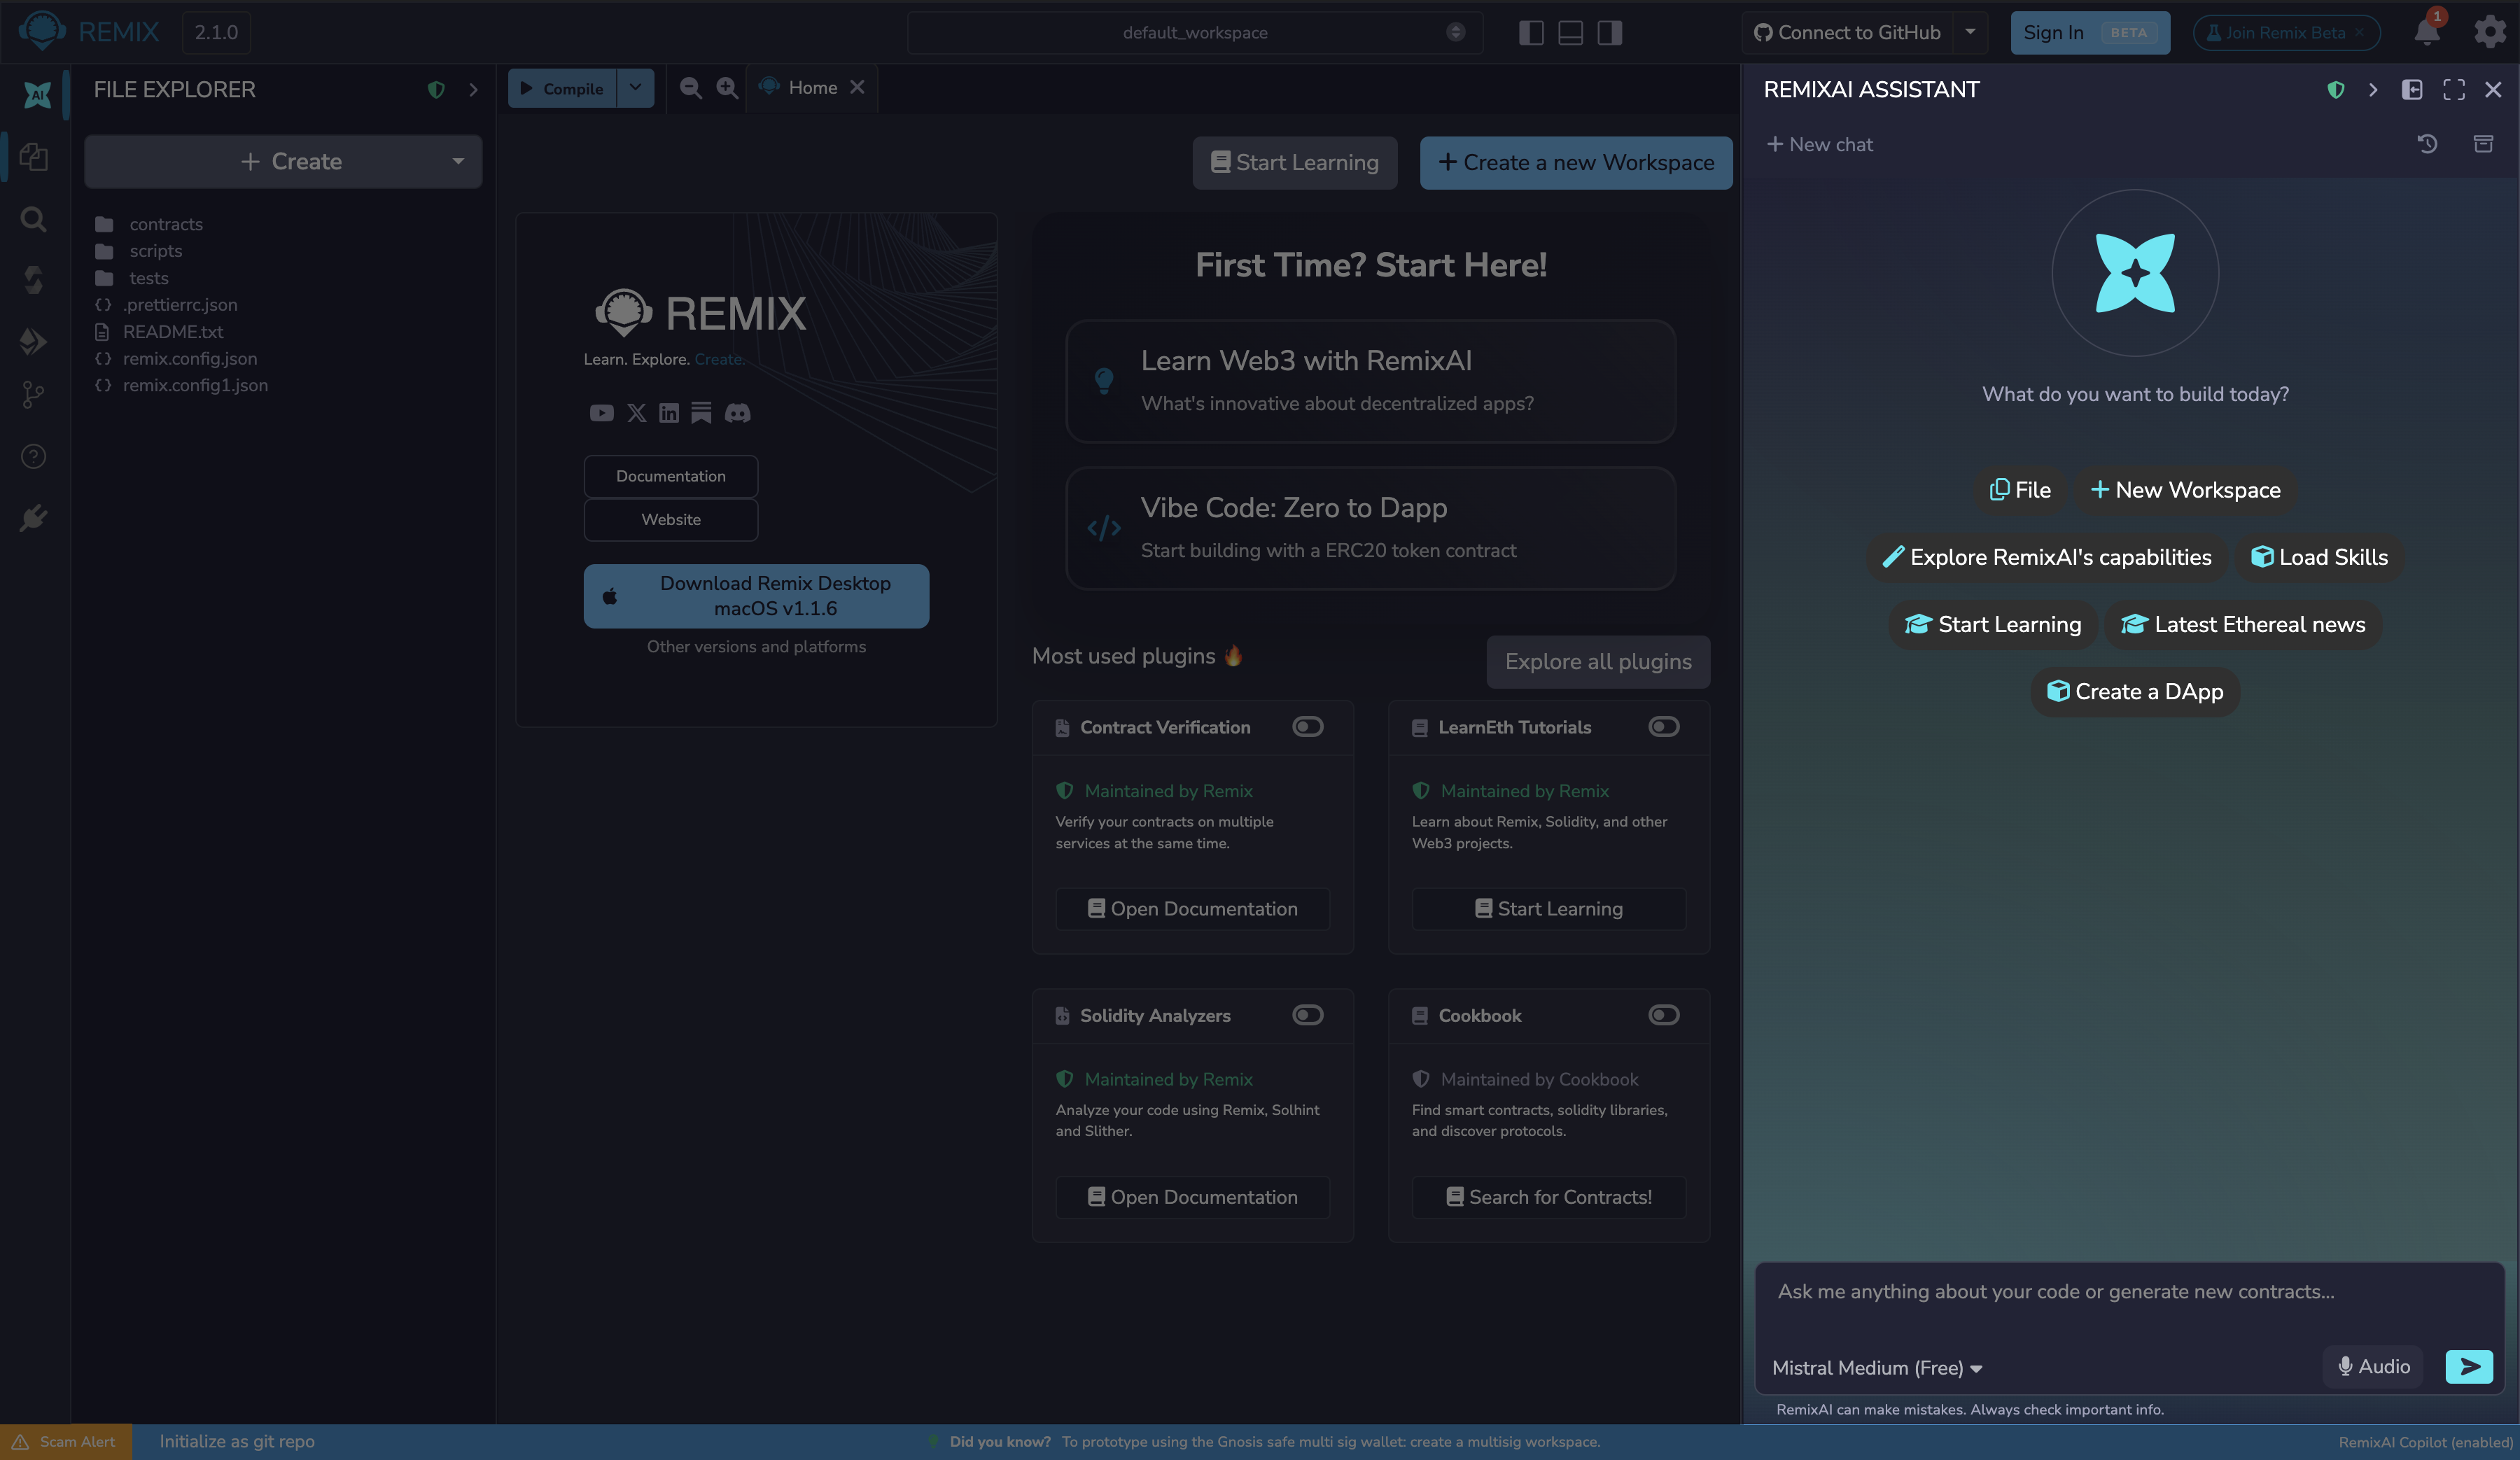Click Explore all plugins button
This screenshot has width=2520, height=1460.
tap(1598, 662)
